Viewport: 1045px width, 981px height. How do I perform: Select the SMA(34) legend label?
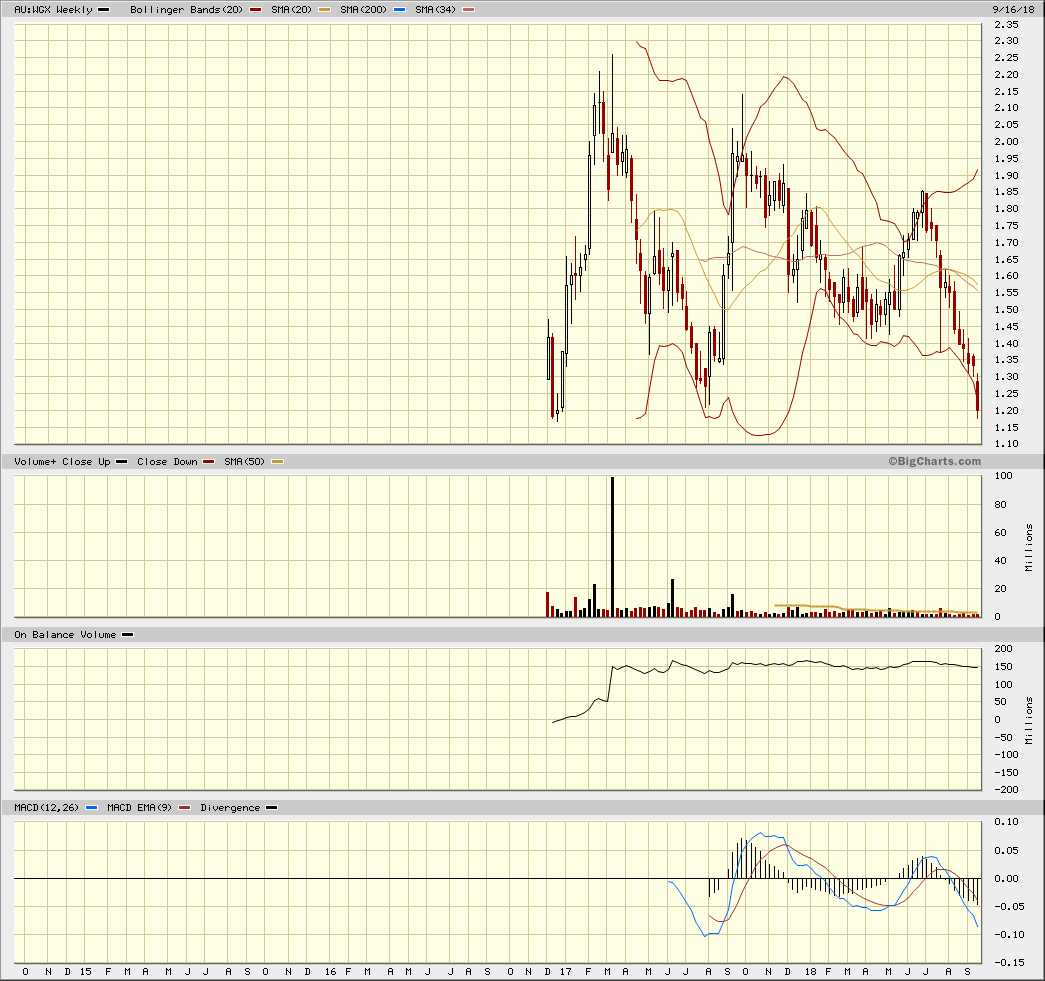click(435, 10)
